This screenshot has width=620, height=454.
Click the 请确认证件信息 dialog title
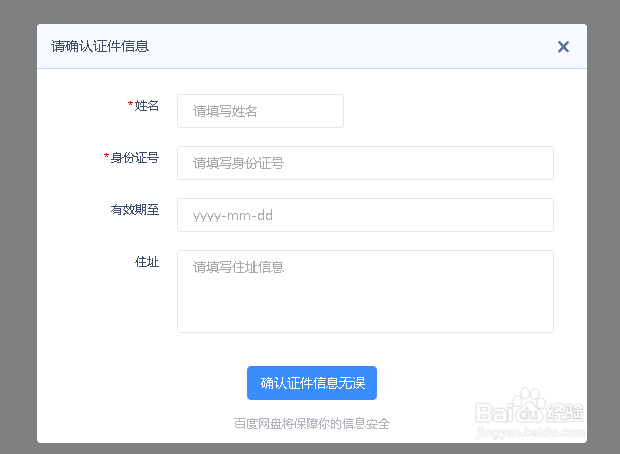pos(100,46)
